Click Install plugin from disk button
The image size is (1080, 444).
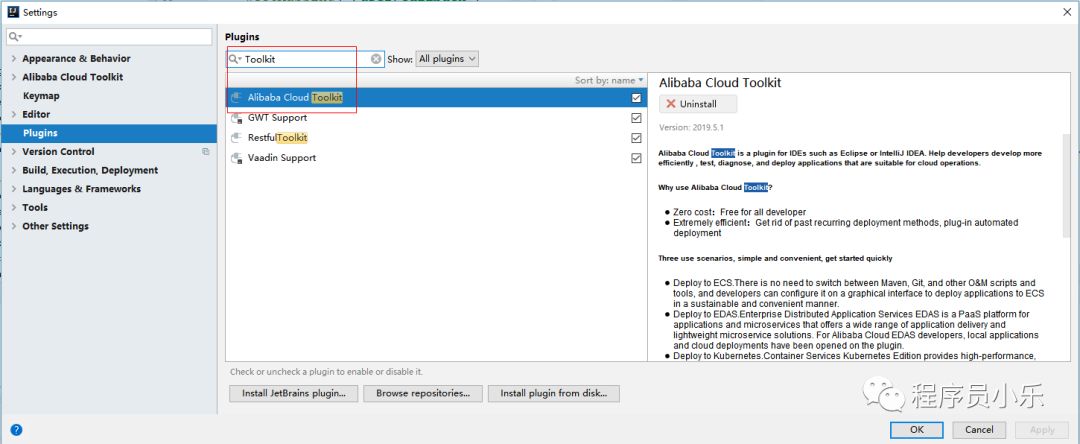click(554, 393)
